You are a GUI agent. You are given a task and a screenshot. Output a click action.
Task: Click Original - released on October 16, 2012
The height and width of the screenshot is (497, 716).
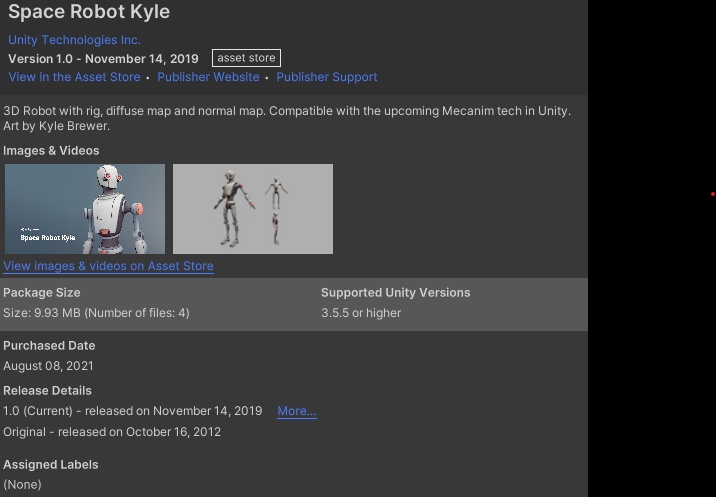pos(112,432)
